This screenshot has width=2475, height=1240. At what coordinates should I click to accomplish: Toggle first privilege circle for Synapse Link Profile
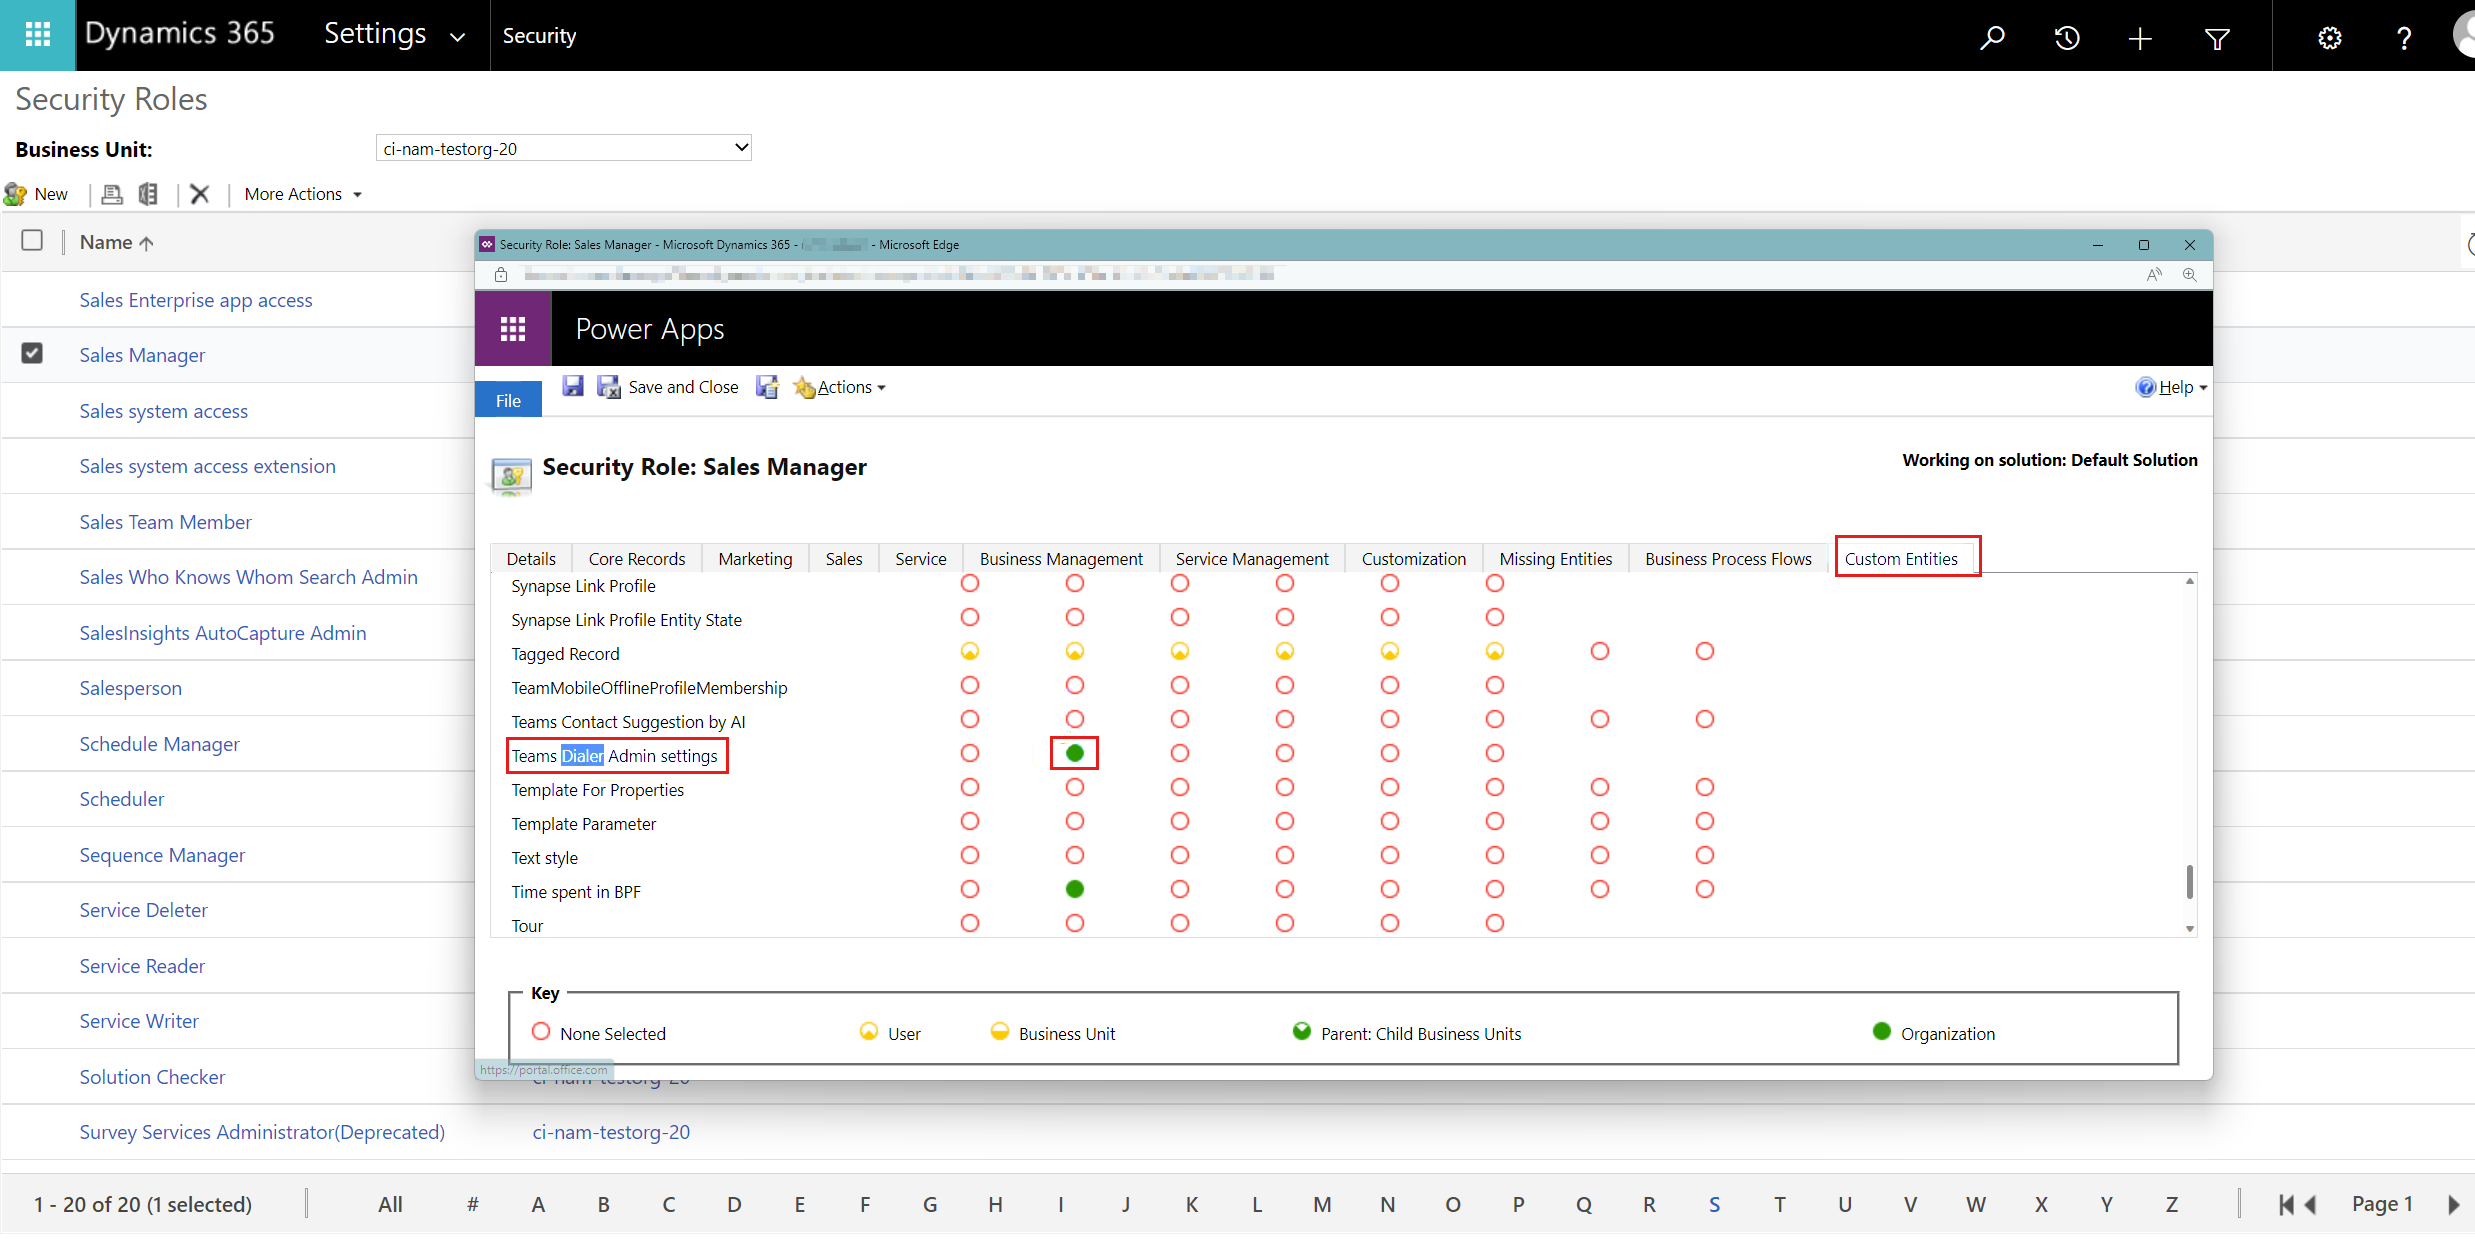click(x=970, y=583)
